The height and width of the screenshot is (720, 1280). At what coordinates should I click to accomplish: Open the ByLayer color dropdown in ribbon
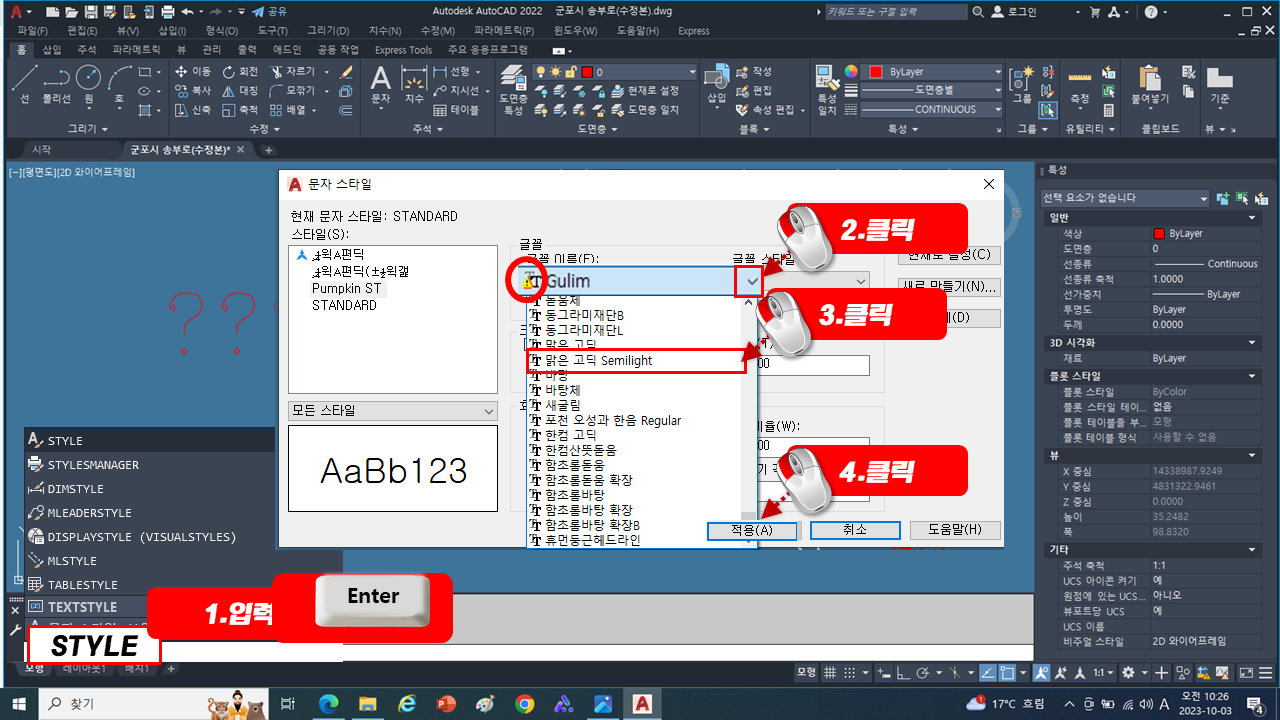tap(933, 72)
